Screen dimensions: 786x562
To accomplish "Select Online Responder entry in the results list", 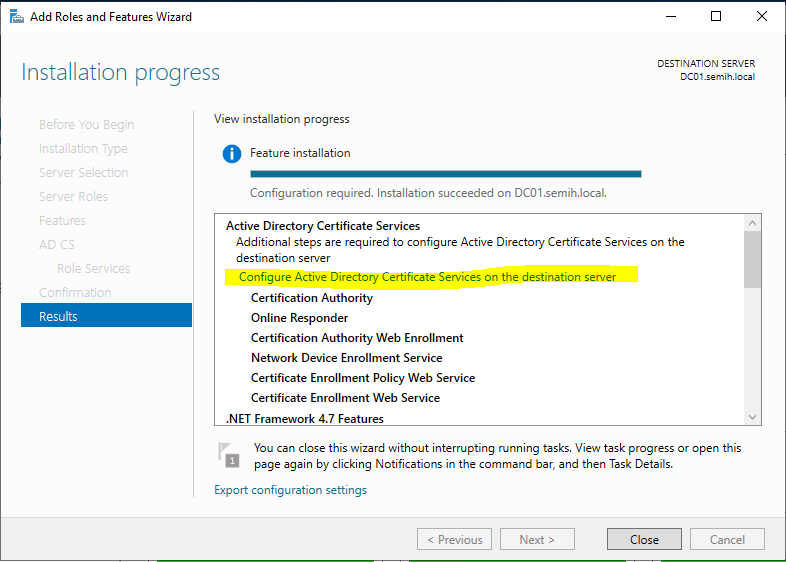I will click(x=299, y=318).
